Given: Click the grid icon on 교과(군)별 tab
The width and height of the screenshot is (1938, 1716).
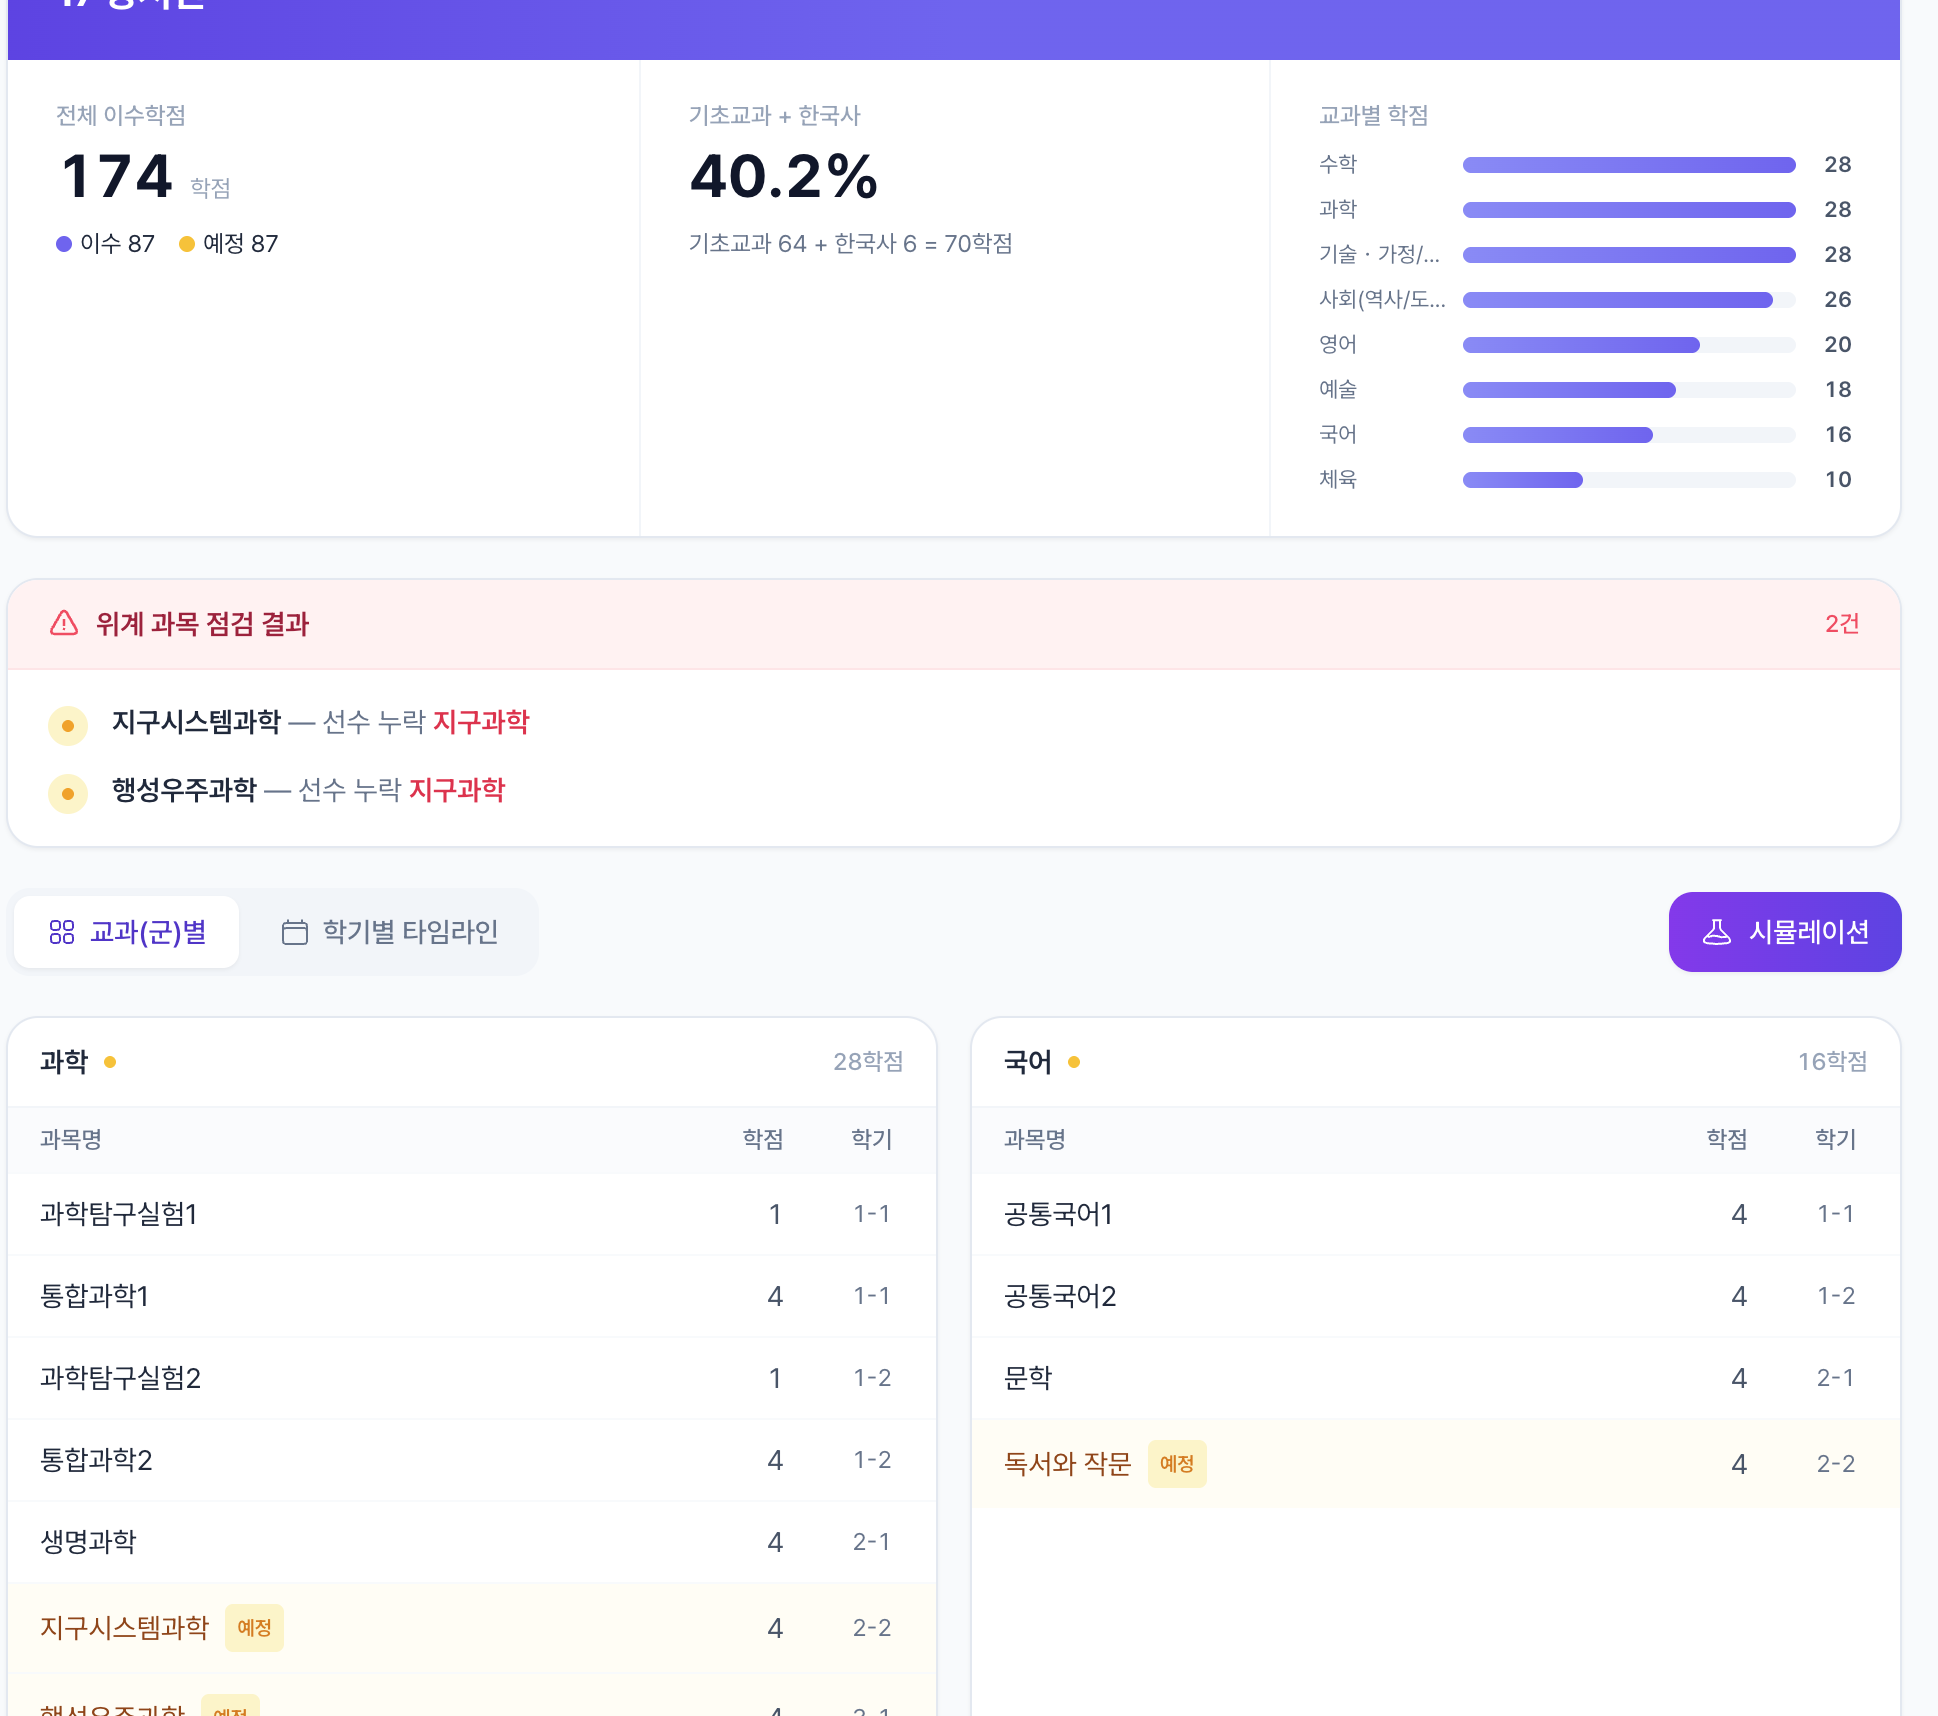Looking at the screenshot, I should (x=62, y=932).
